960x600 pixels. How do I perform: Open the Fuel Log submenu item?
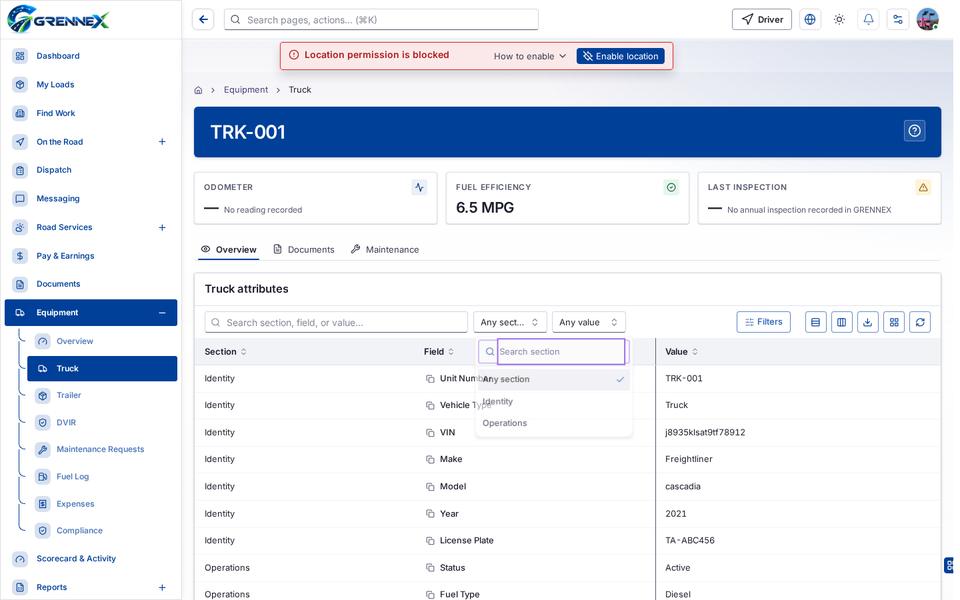(x=102, y=476)
